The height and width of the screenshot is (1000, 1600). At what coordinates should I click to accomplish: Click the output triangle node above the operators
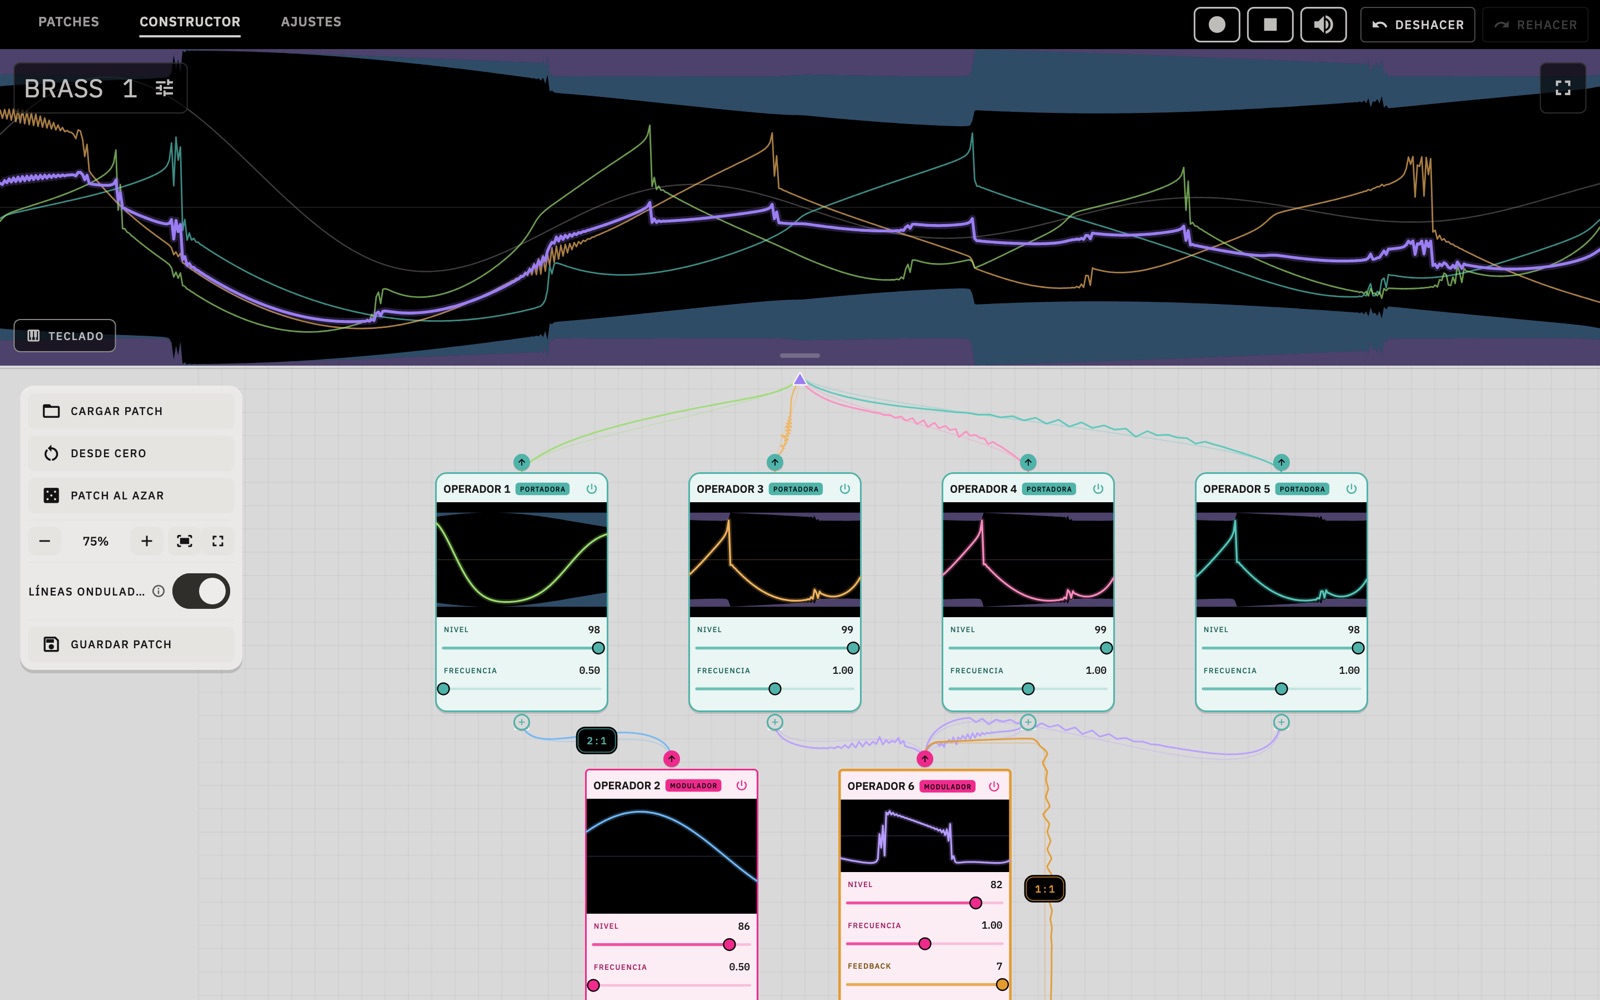coord(800,379)
